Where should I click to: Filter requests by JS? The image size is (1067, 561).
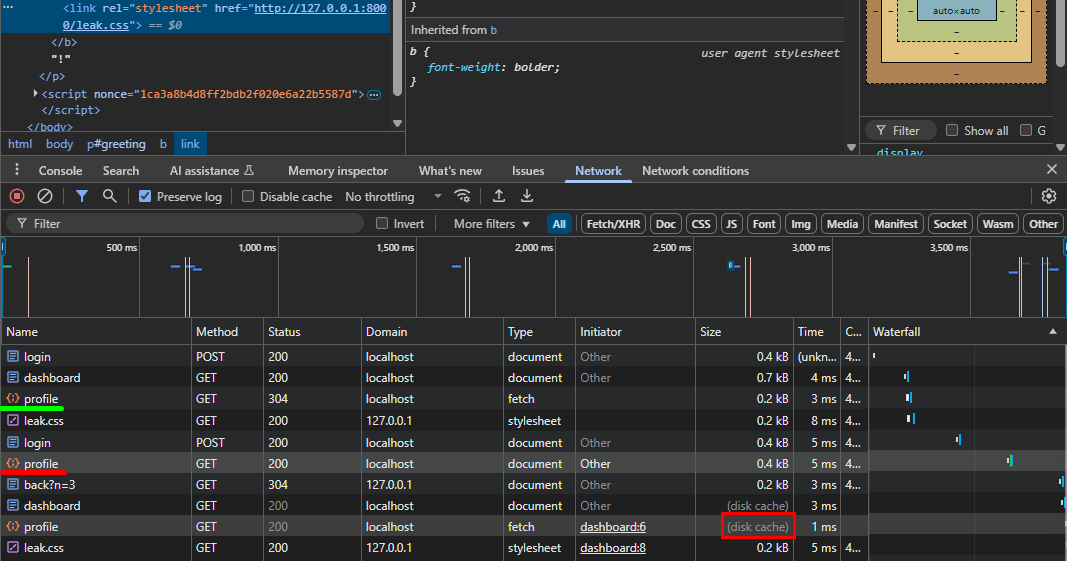pos(732,224)
